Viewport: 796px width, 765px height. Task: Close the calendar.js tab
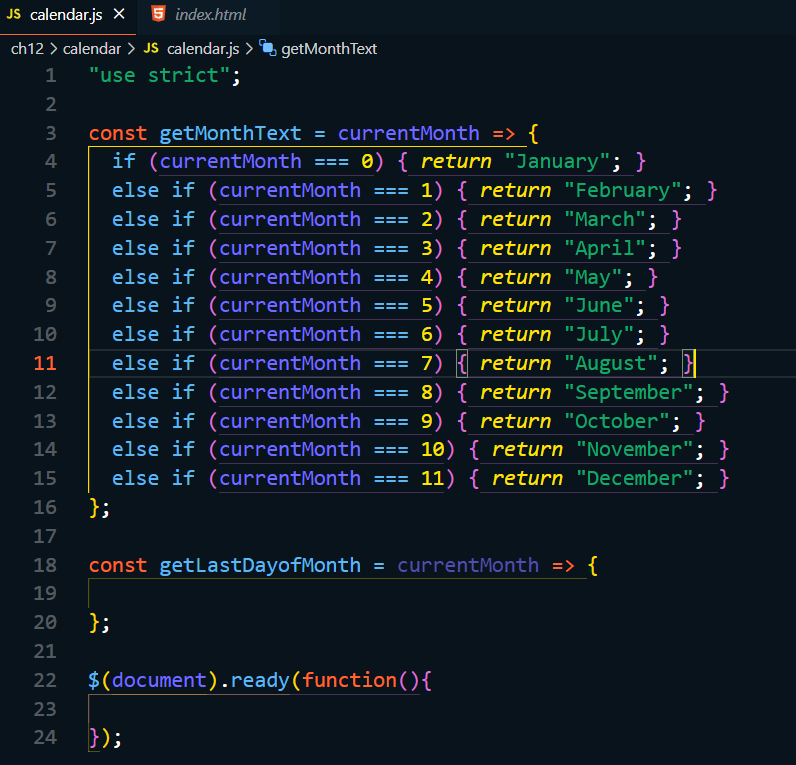[119, 14]
